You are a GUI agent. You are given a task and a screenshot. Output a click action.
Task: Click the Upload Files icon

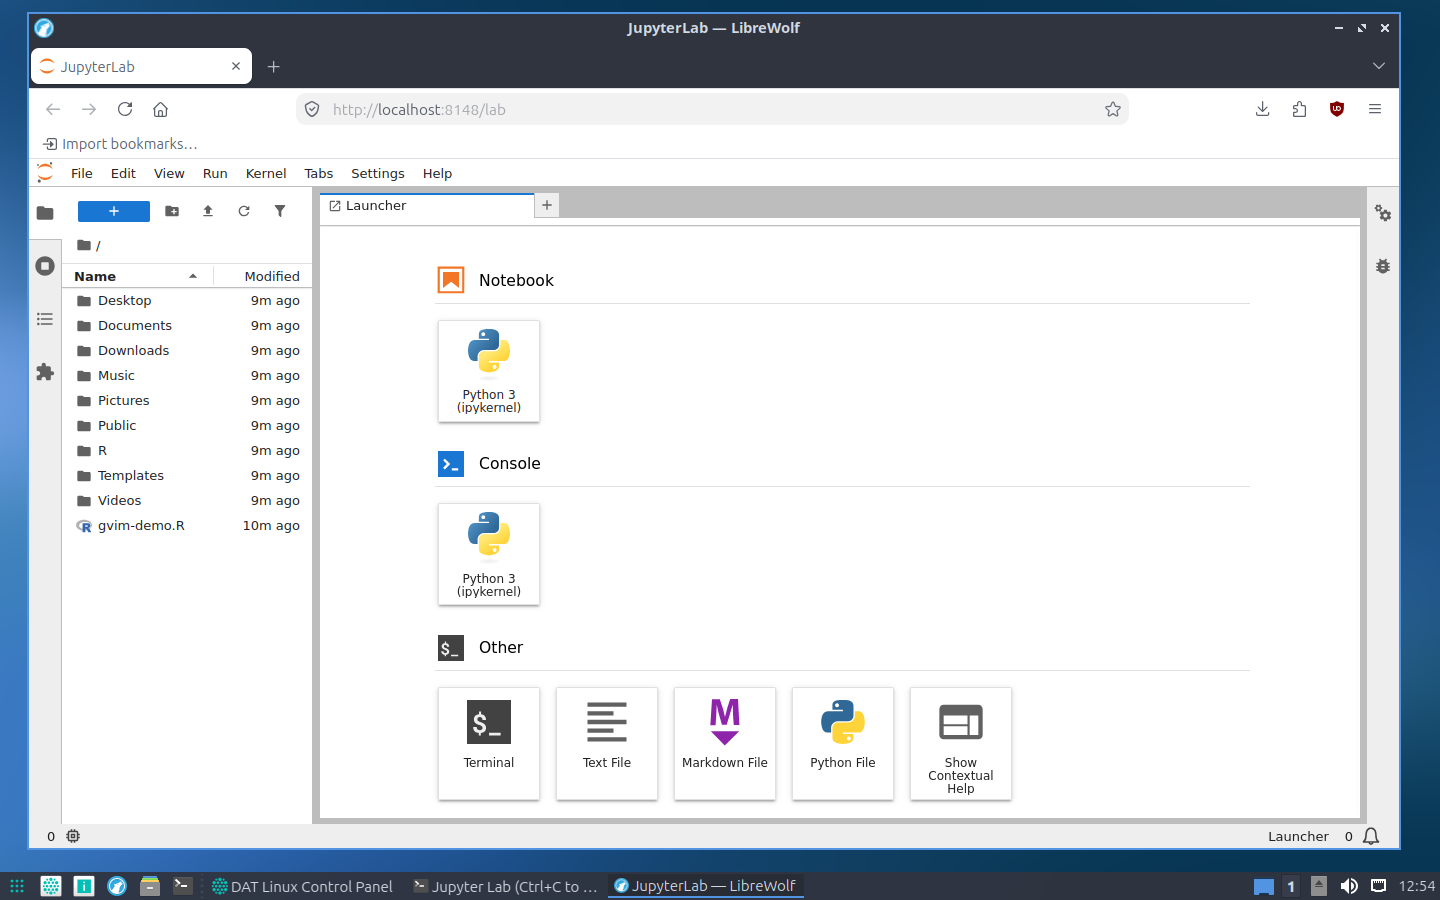coord(208,211)
